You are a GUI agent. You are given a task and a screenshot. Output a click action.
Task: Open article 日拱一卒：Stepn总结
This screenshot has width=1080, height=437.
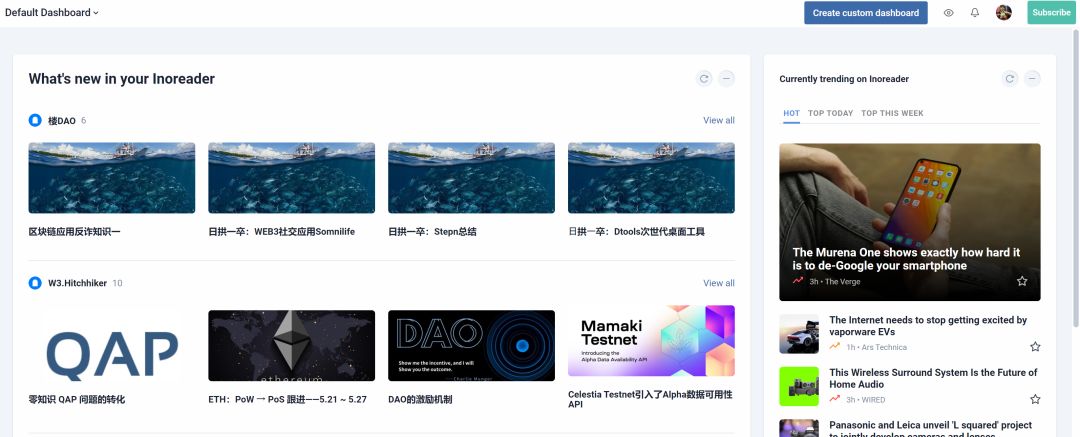[432, 232]
